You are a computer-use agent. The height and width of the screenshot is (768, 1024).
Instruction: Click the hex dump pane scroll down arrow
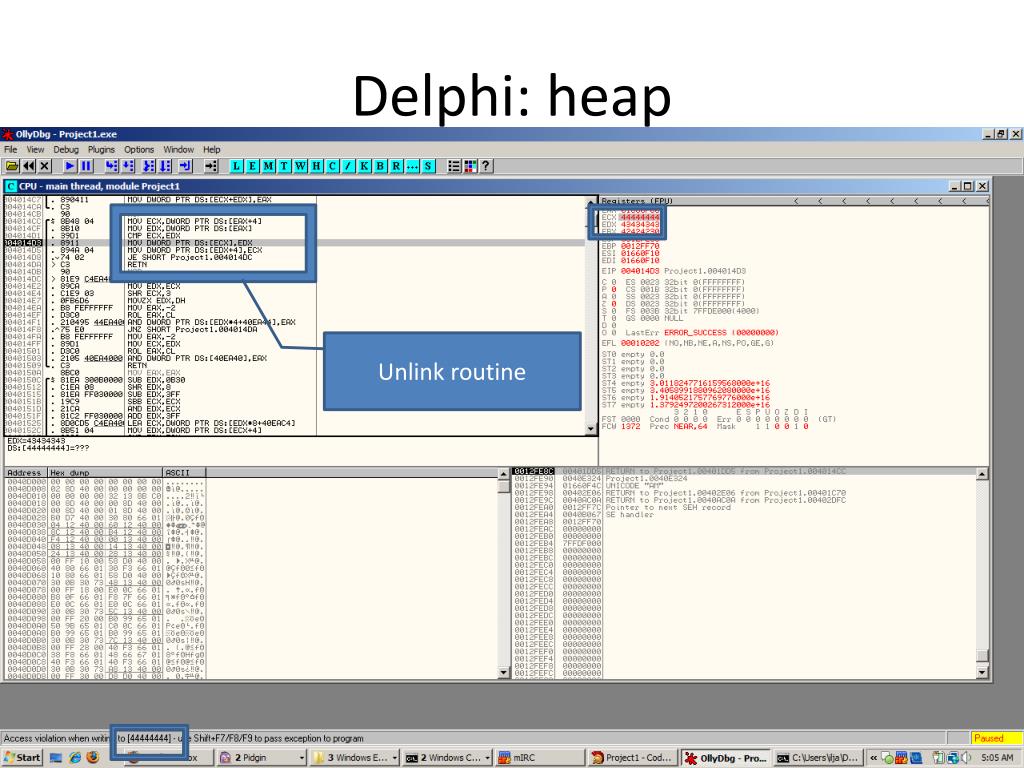click(x=503, y=672)
